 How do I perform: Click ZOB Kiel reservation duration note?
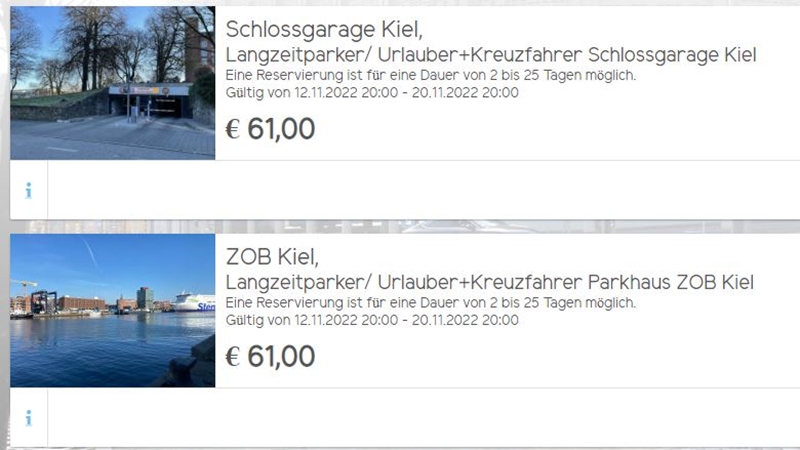coord(431,303)
